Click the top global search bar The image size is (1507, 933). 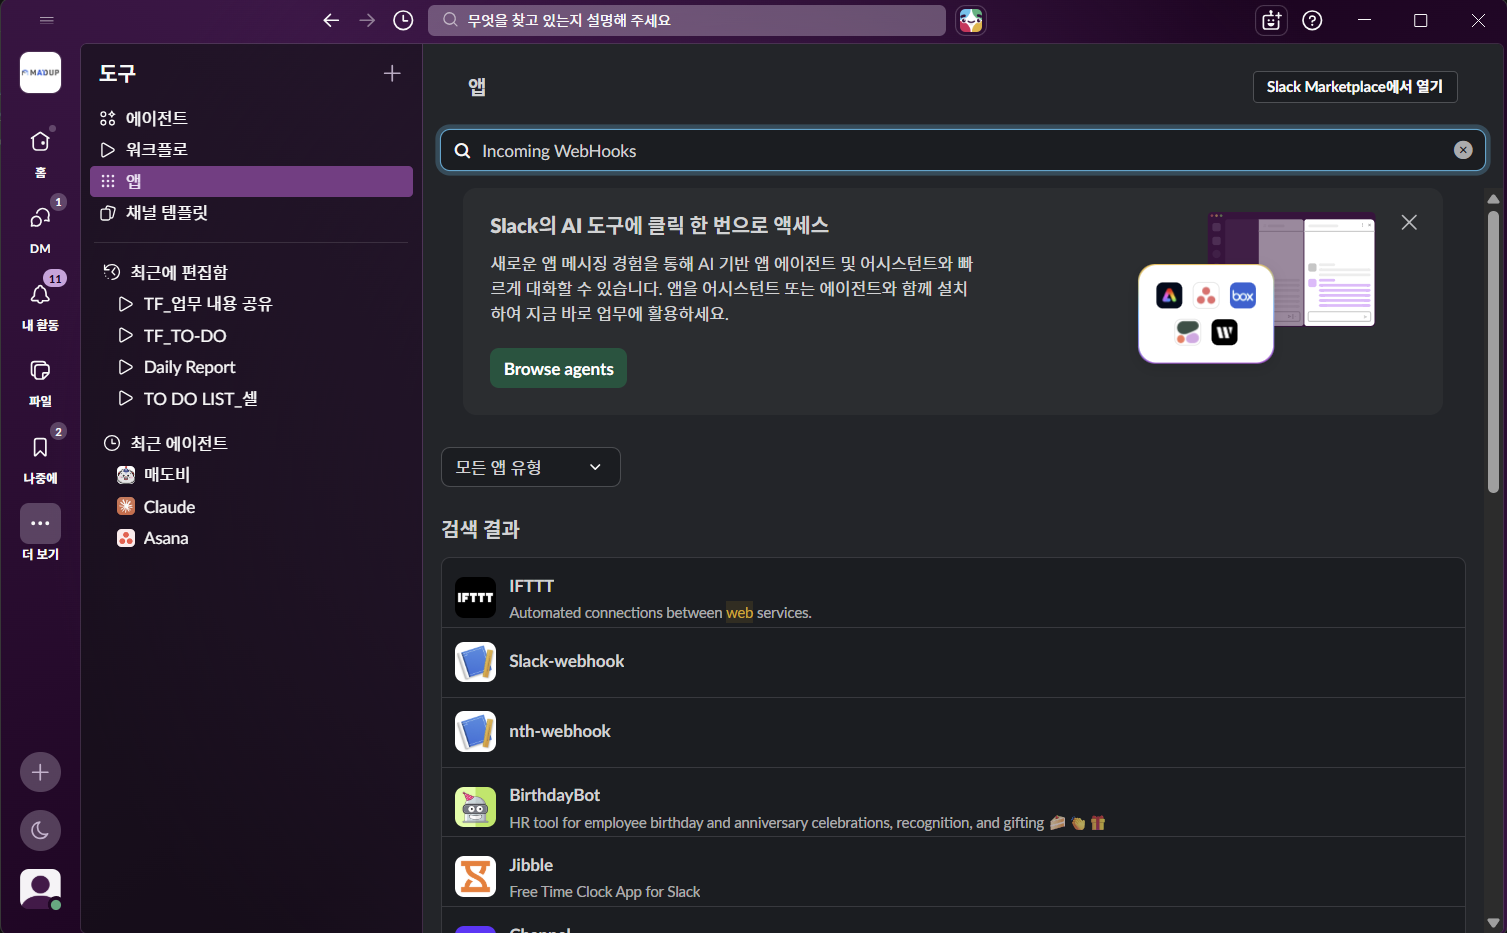(x=687, y=20)
